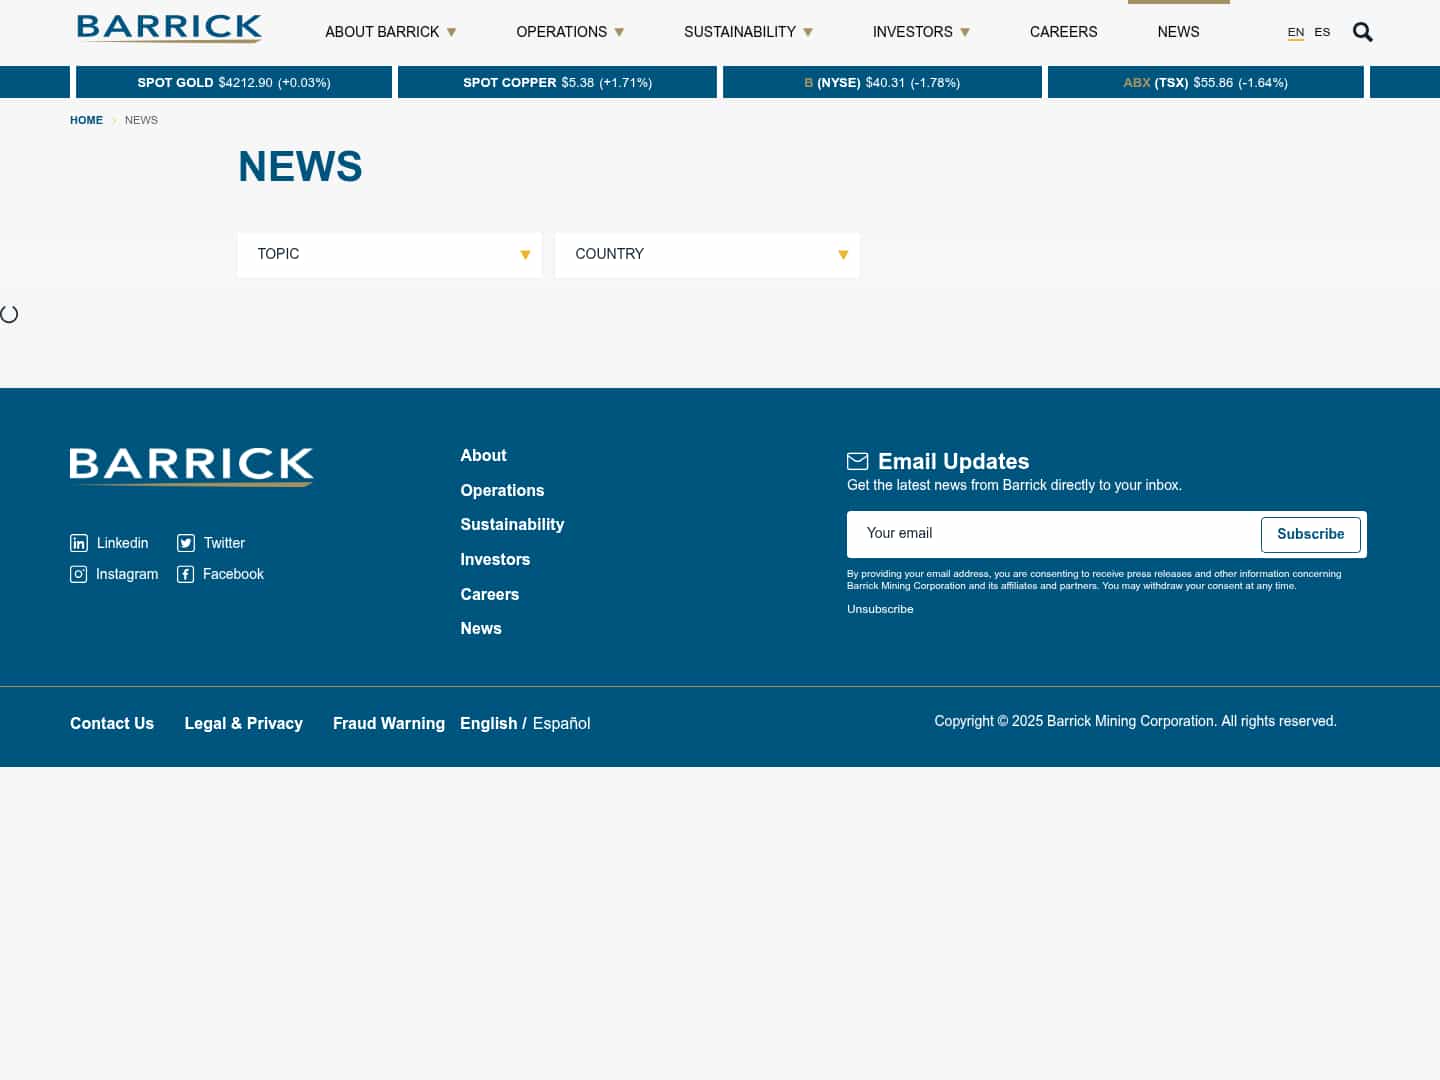Open the search magnifier icon
This screenshot has width=1440, height=1080.
1362,32
